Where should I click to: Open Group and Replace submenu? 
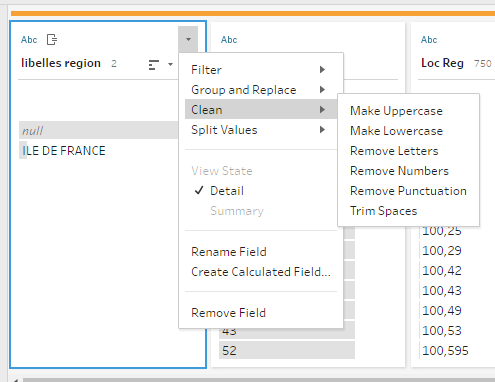pyautogui.click(x=261, y=90)
